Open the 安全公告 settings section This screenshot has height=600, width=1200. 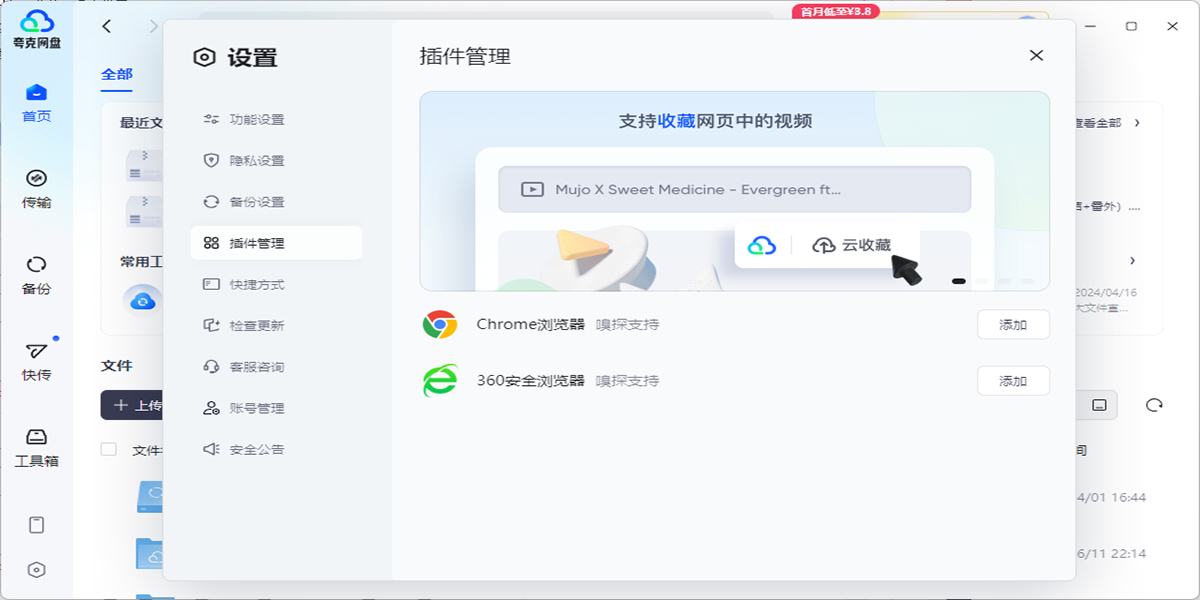(256, 448)
